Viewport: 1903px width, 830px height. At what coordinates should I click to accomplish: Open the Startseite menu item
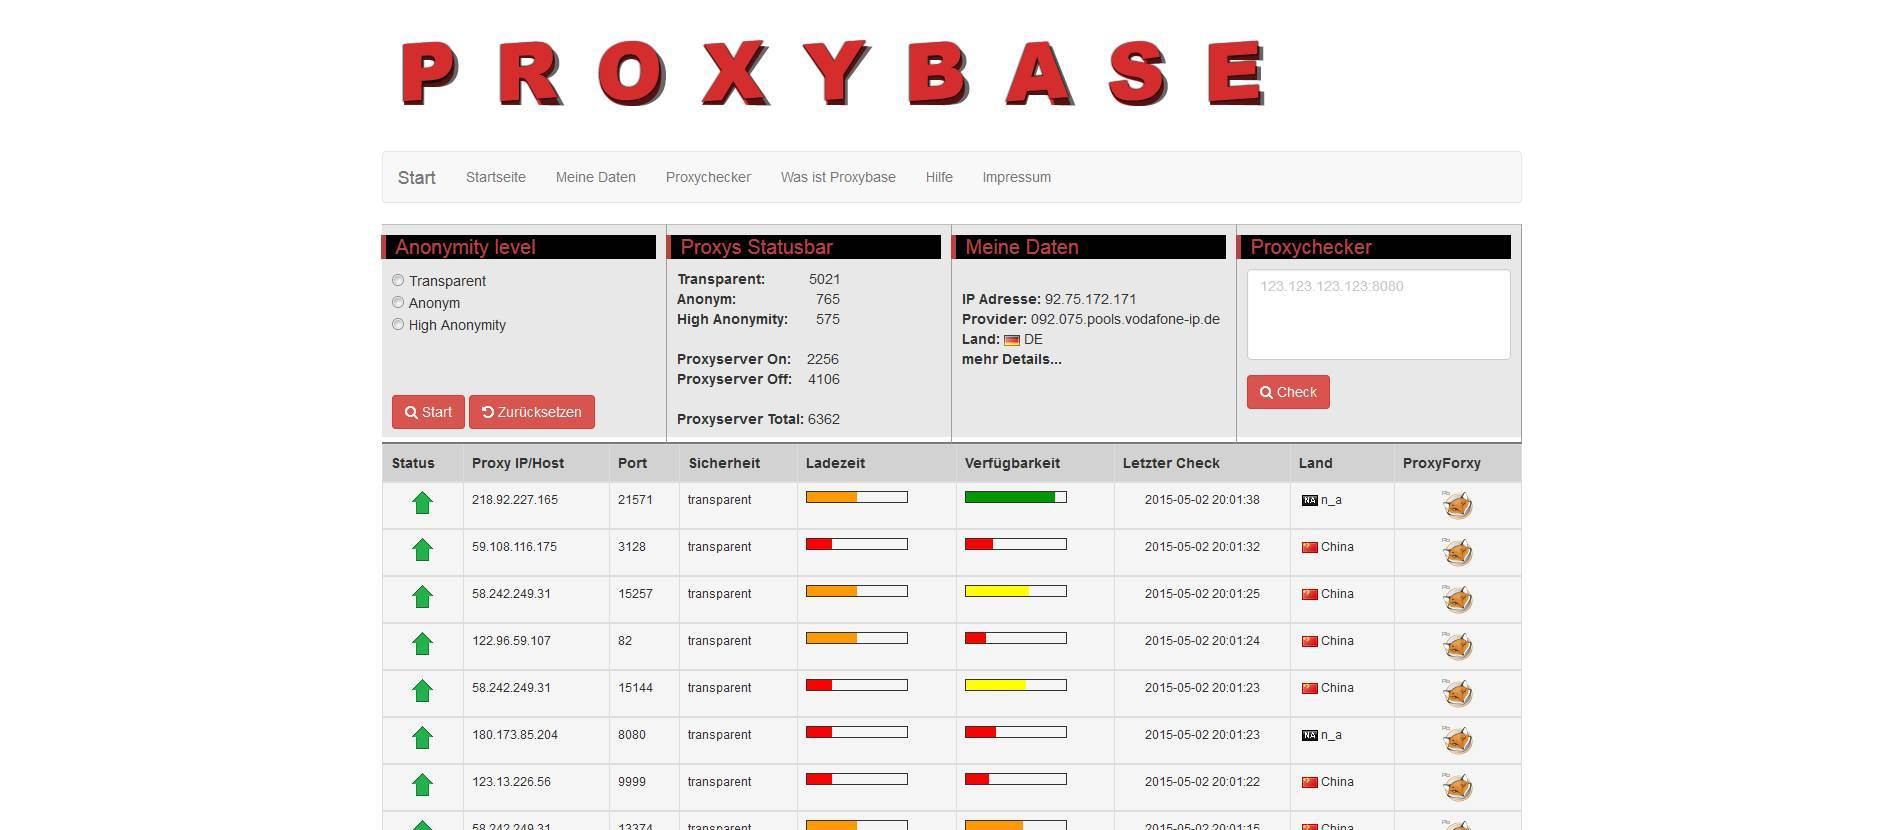[496, 177]
